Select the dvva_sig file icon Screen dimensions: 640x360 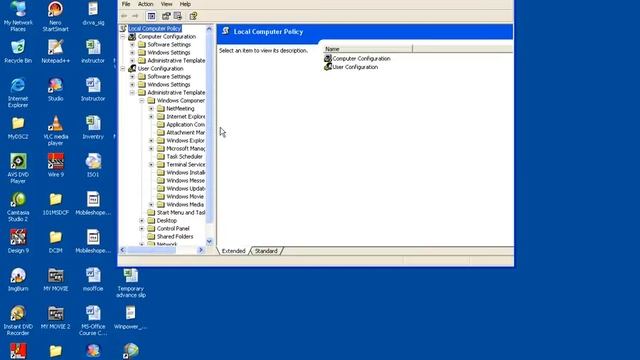[x=93, y=13]
